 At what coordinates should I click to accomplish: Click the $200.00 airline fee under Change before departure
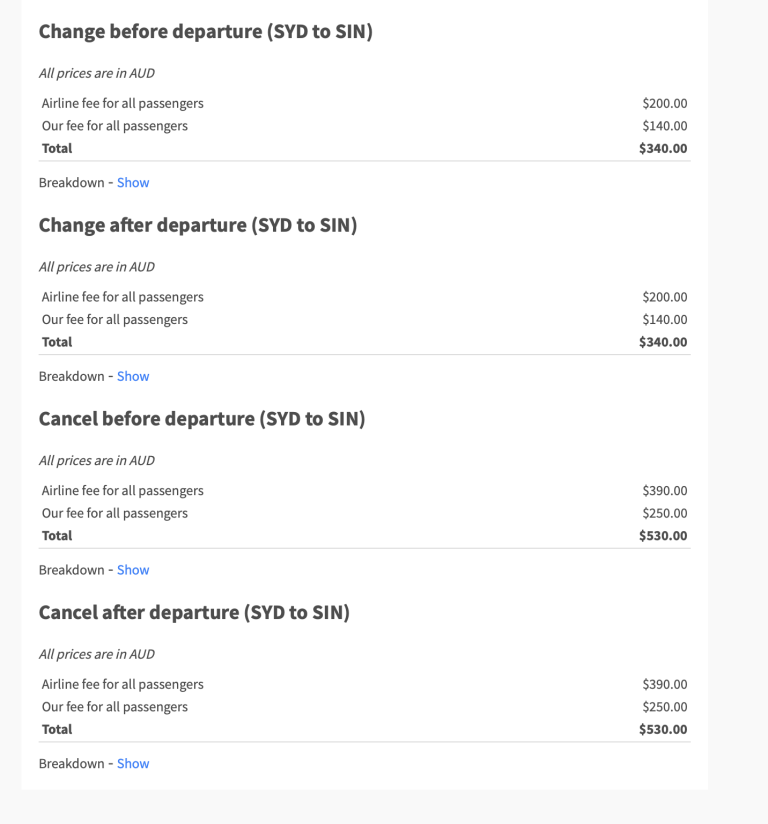pos(665,104)
